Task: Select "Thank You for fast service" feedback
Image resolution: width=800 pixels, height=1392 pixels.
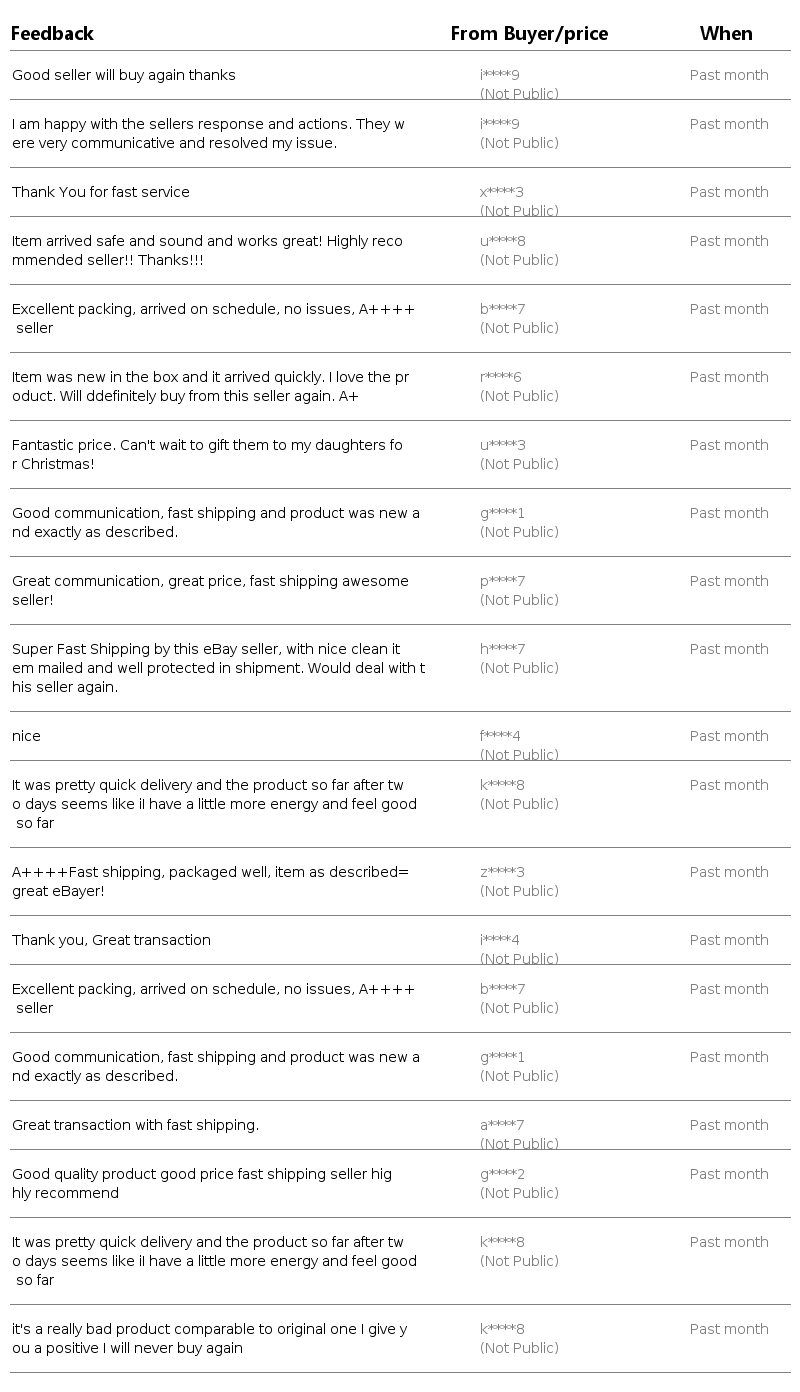Action: tap(101, 192)
